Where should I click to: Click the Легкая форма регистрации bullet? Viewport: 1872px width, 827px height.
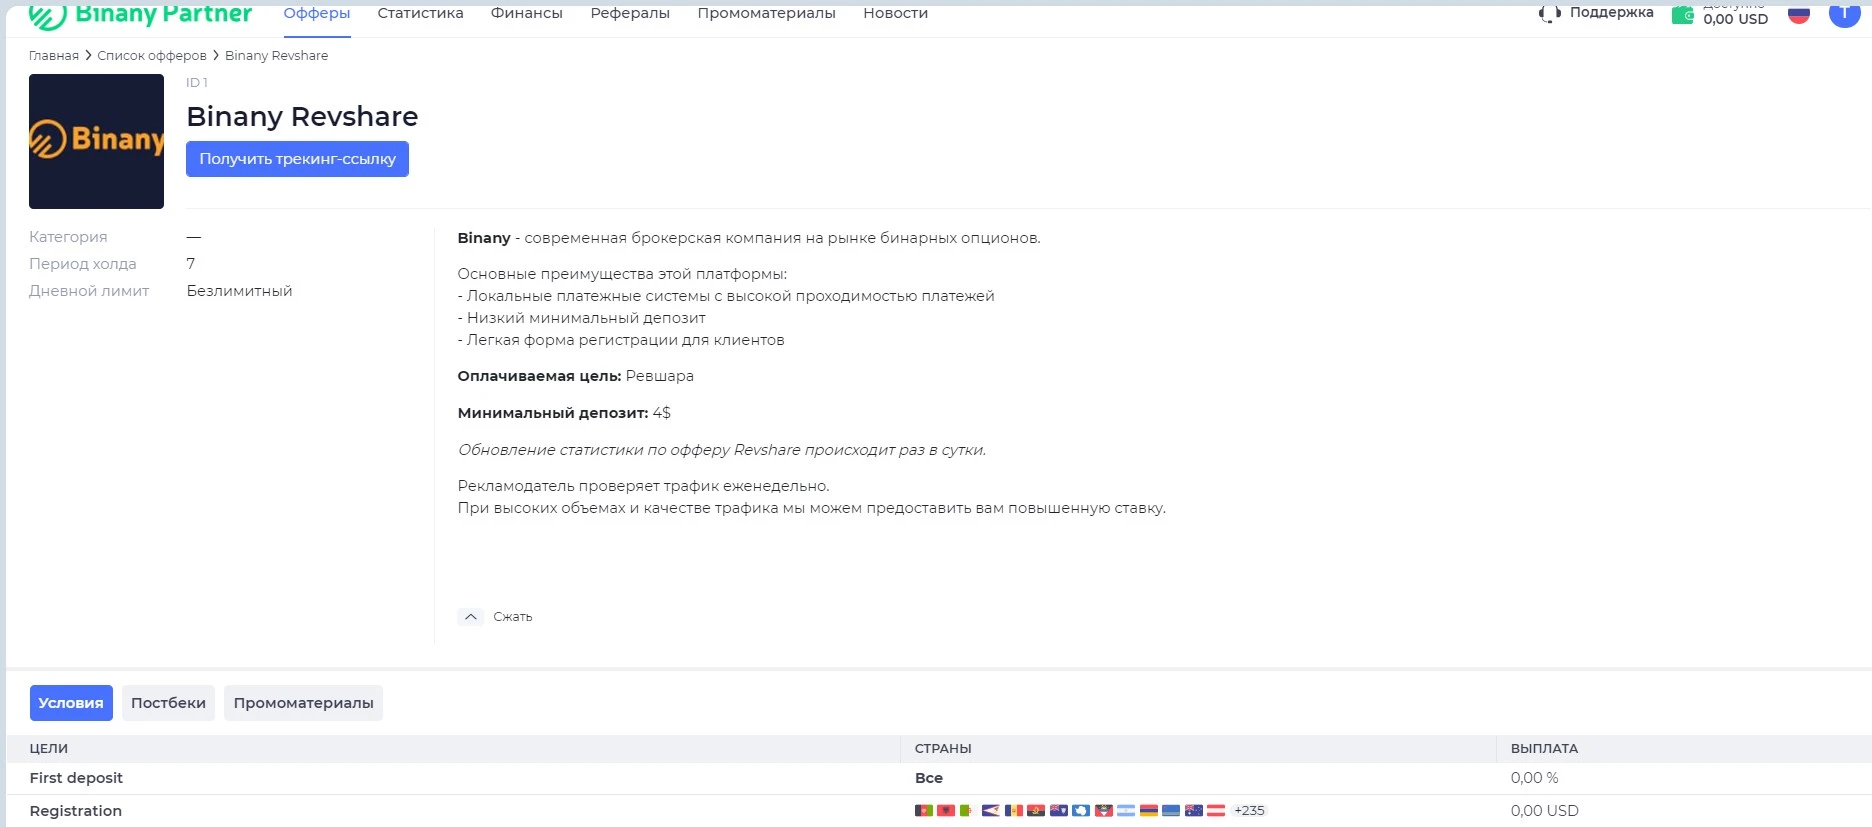[621, 340]
